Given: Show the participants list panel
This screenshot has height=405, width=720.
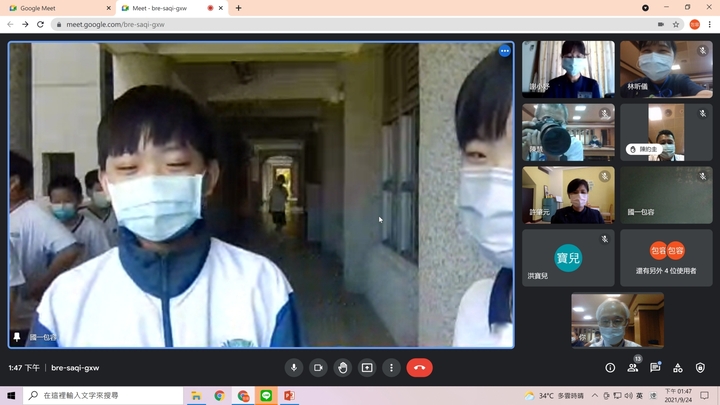Looking at the screenshot, I should tap(633, 368).
